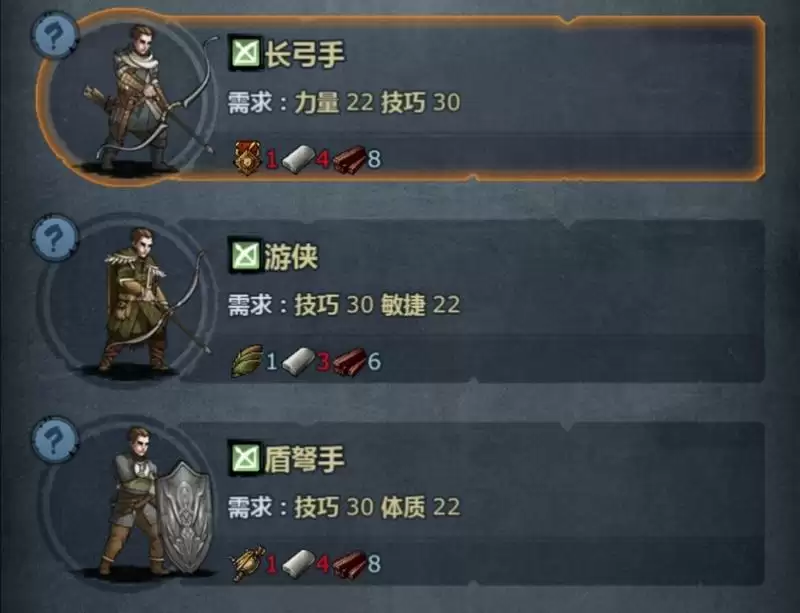Screen dimensions: 800x613
Task: Click the gold trinket cost icon for 盾弩手
Action: [247, 562]
